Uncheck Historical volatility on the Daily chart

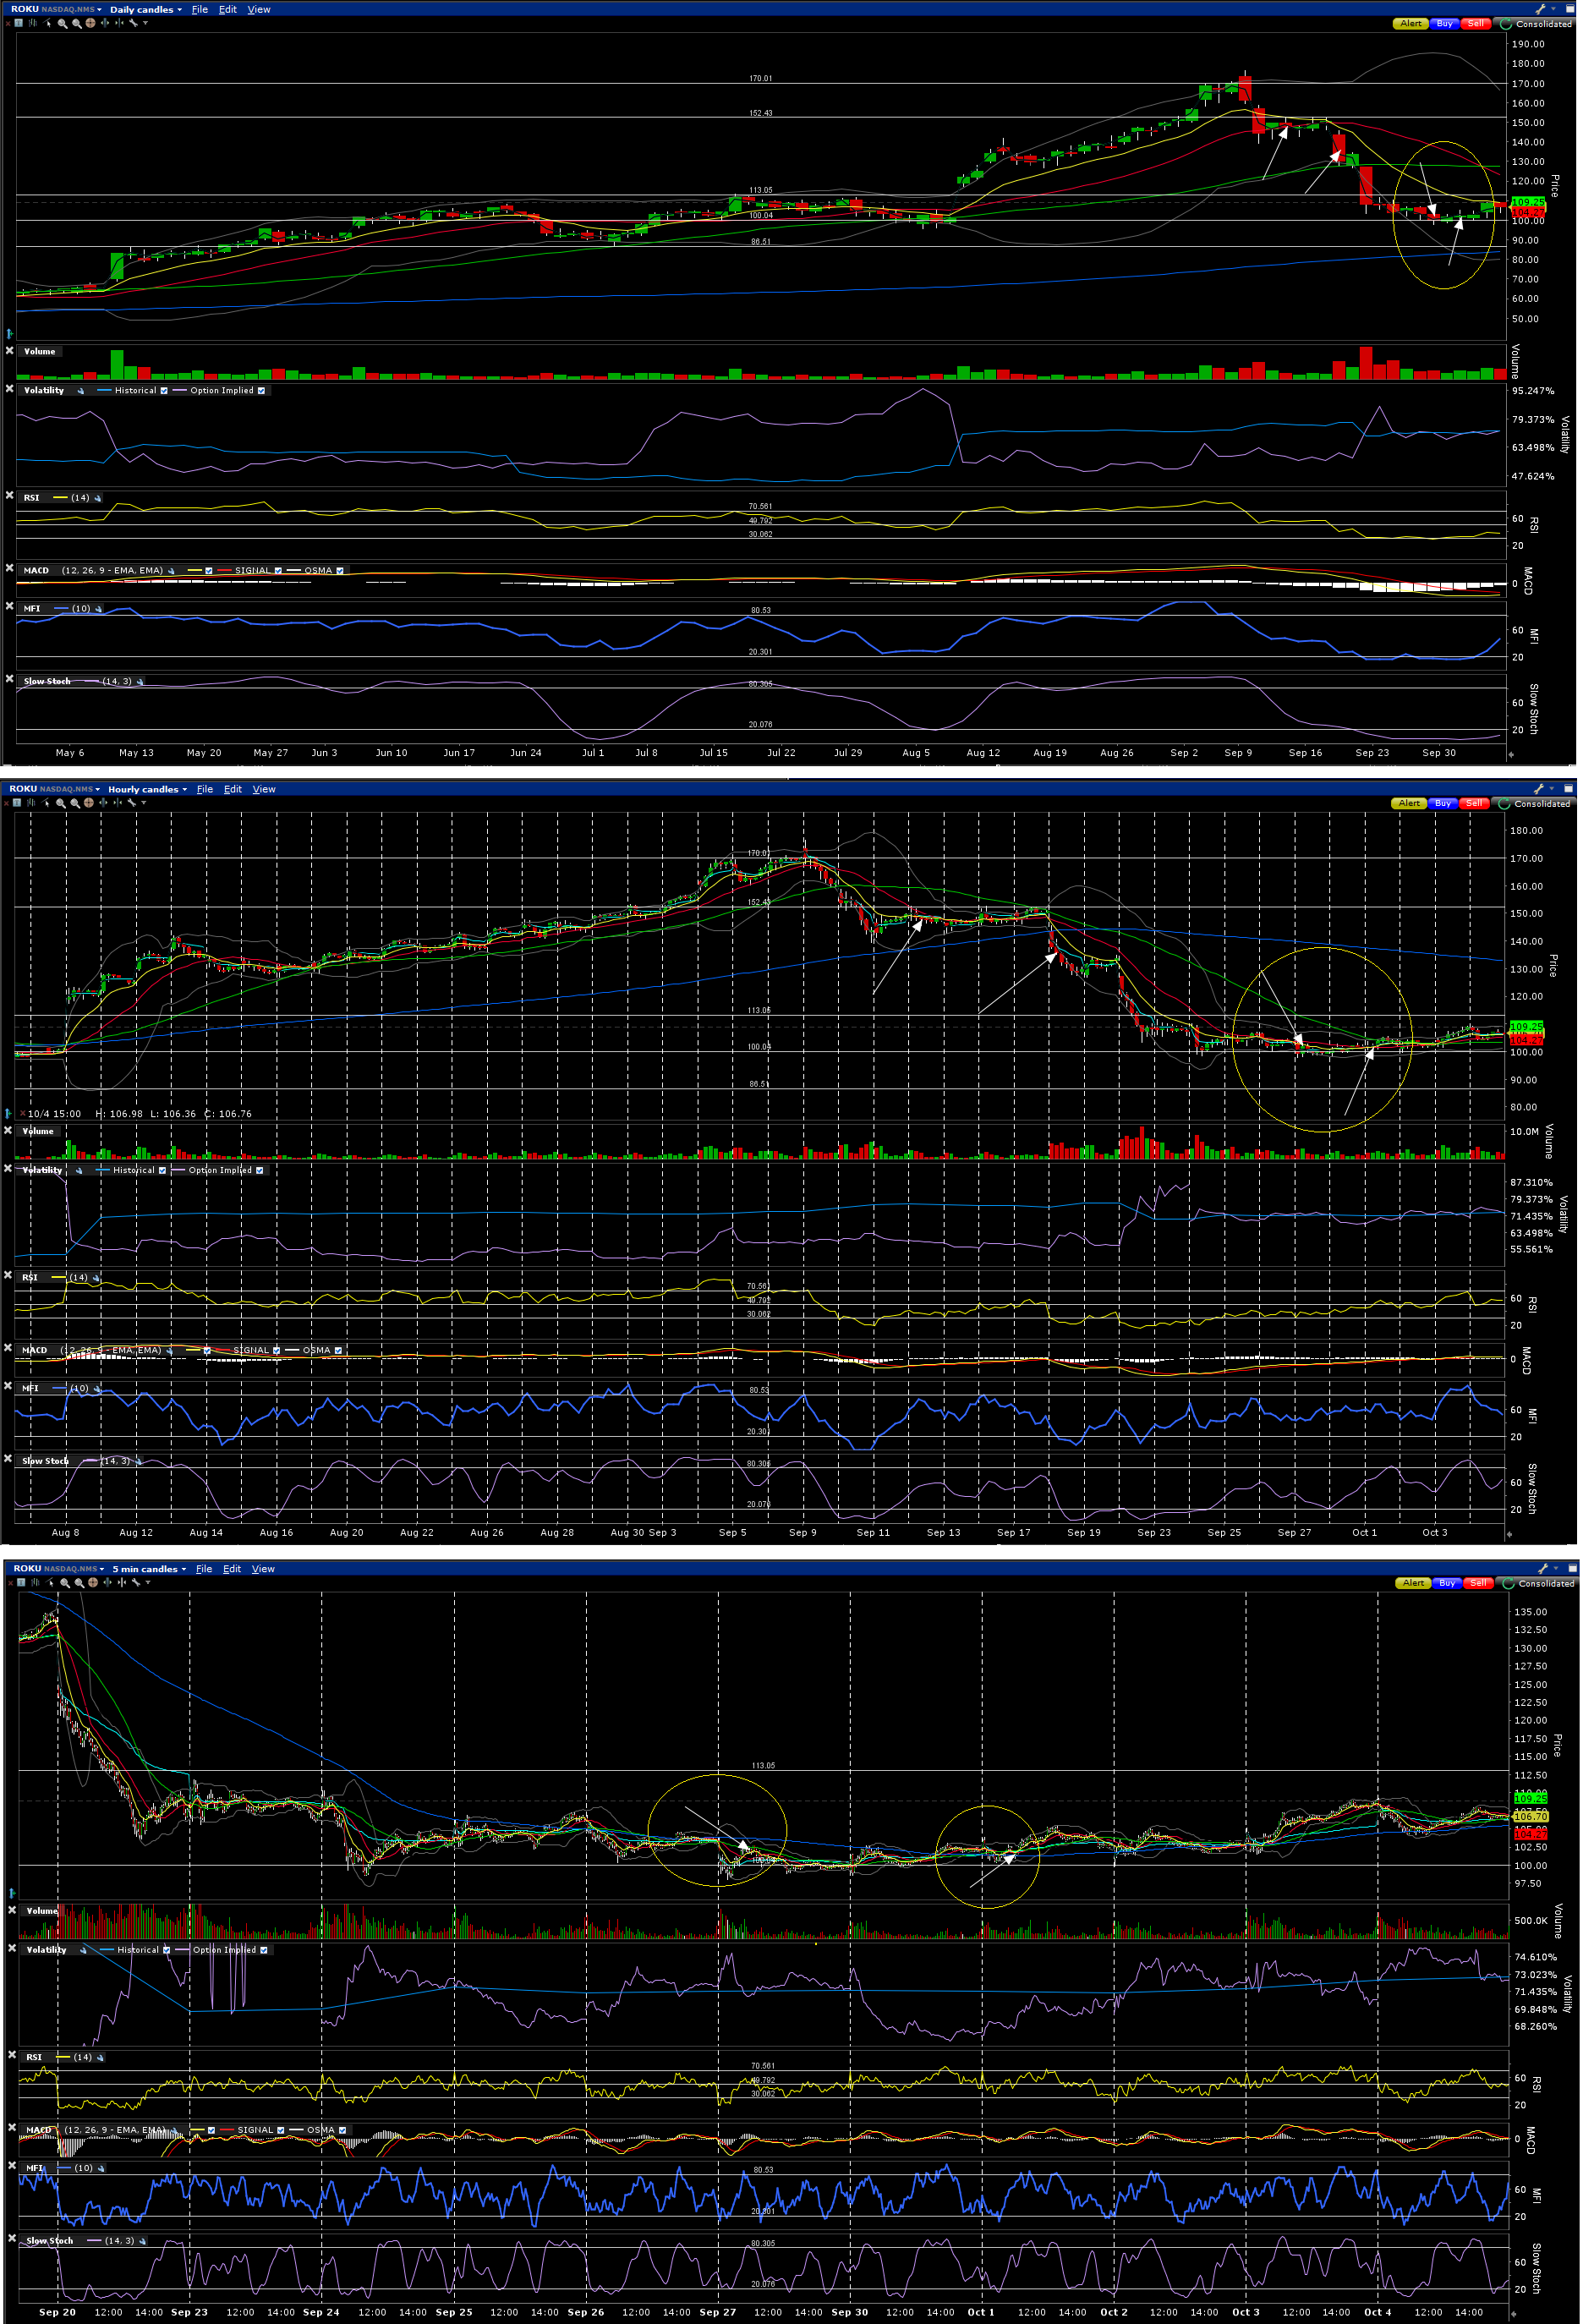point(164,391)
